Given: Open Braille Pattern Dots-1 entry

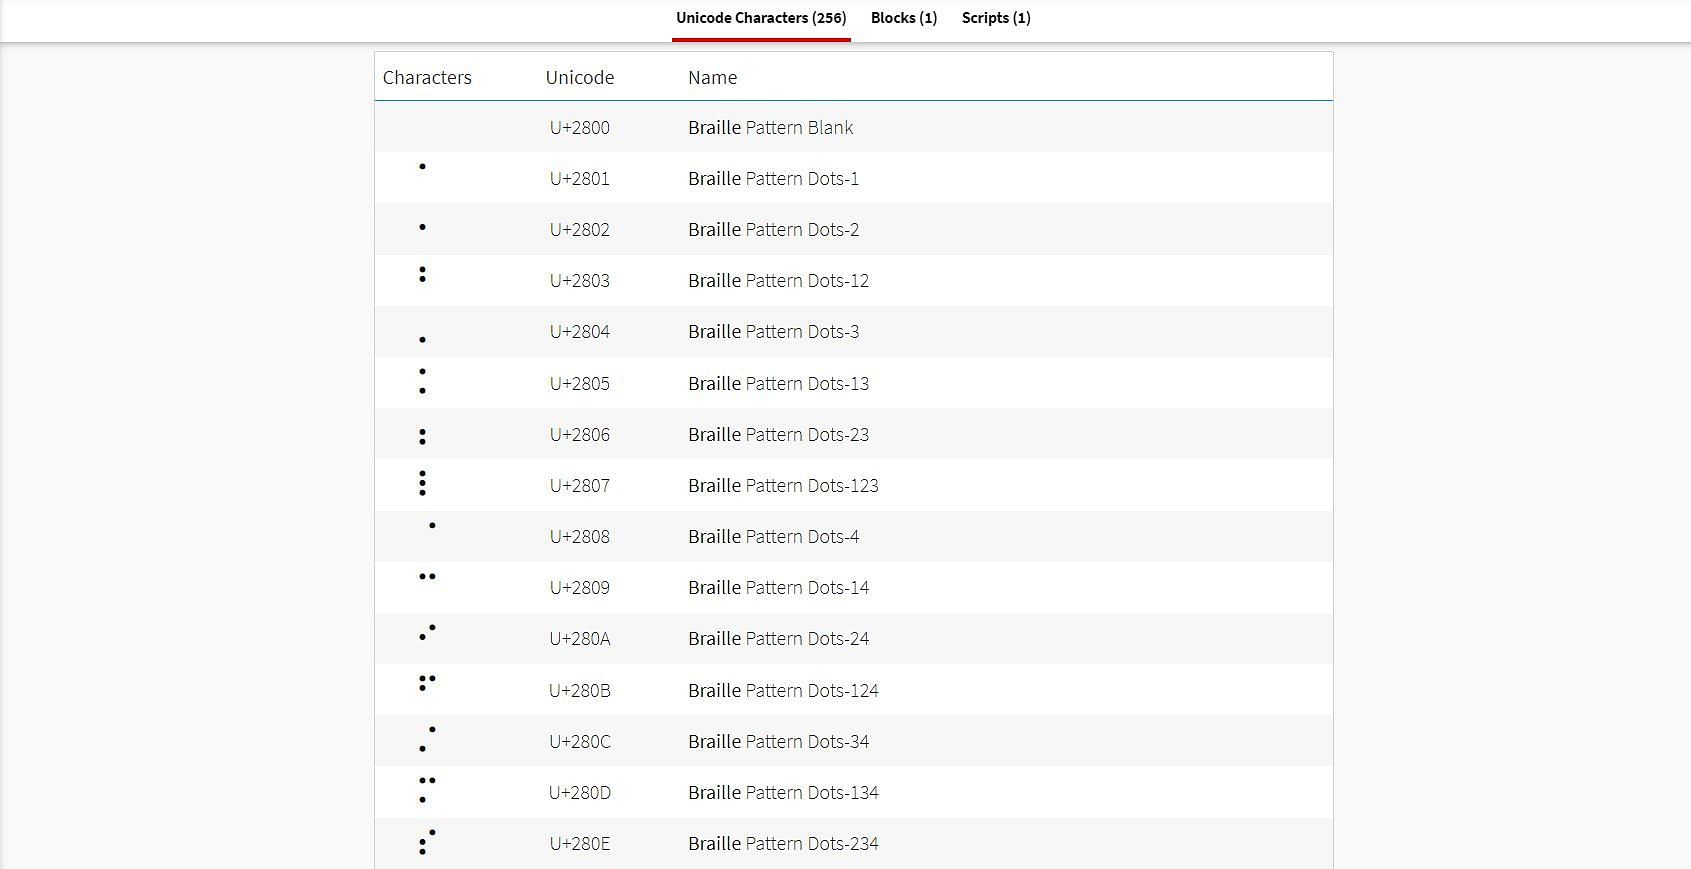Looking at the screenshot, I should pos(774,178).
